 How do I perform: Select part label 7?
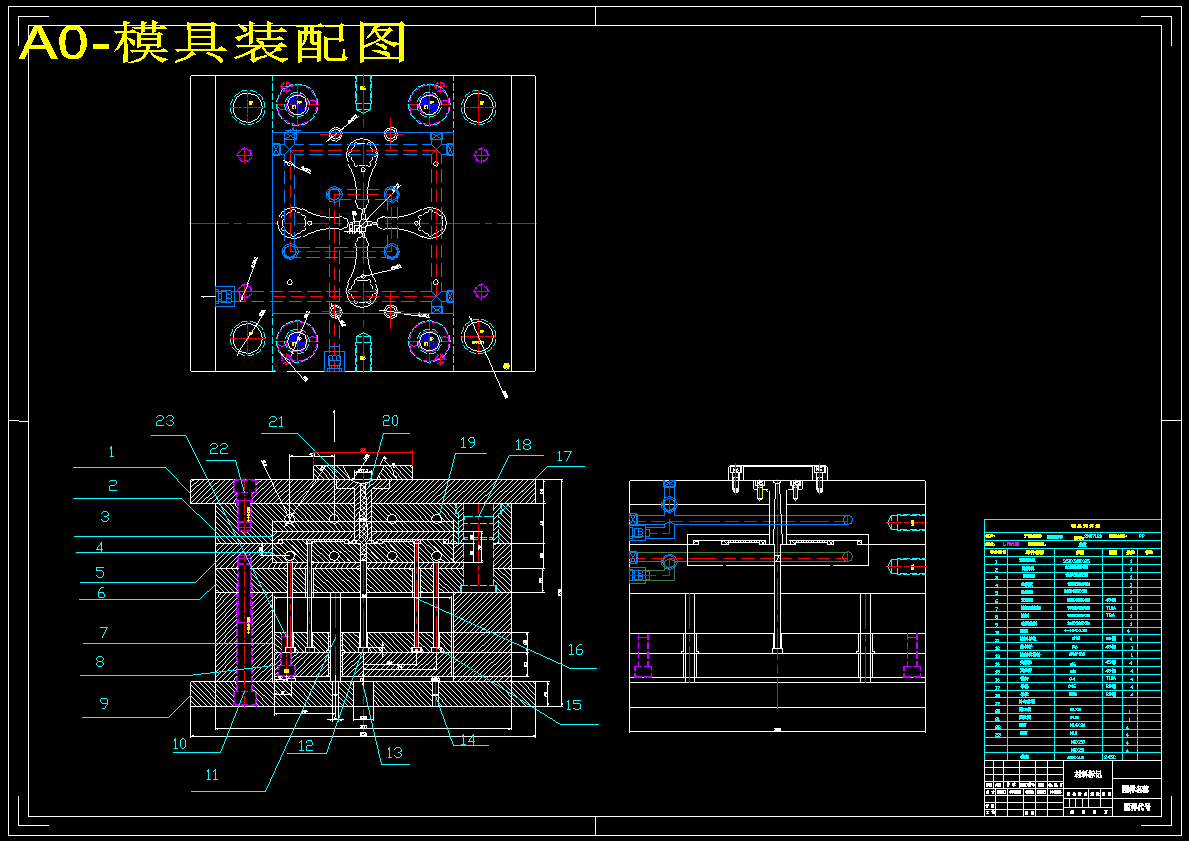tap(104, 632)
